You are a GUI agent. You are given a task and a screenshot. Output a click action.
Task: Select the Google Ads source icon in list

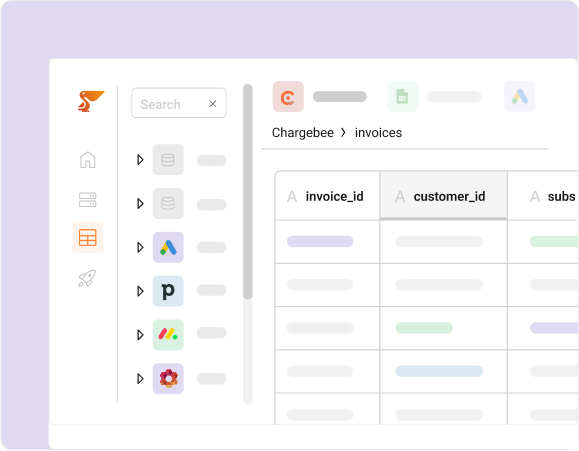coord(168,247)
